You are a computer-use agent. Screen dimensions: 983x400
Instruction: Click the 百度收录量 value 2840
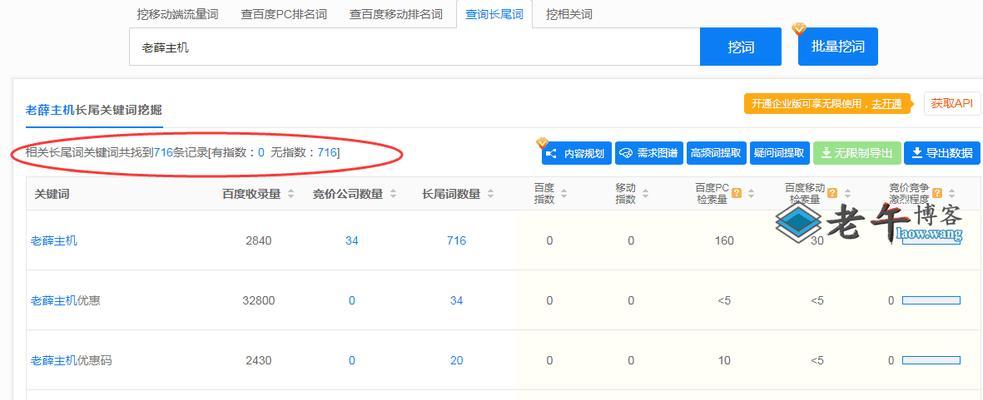(x=259, y=240)
